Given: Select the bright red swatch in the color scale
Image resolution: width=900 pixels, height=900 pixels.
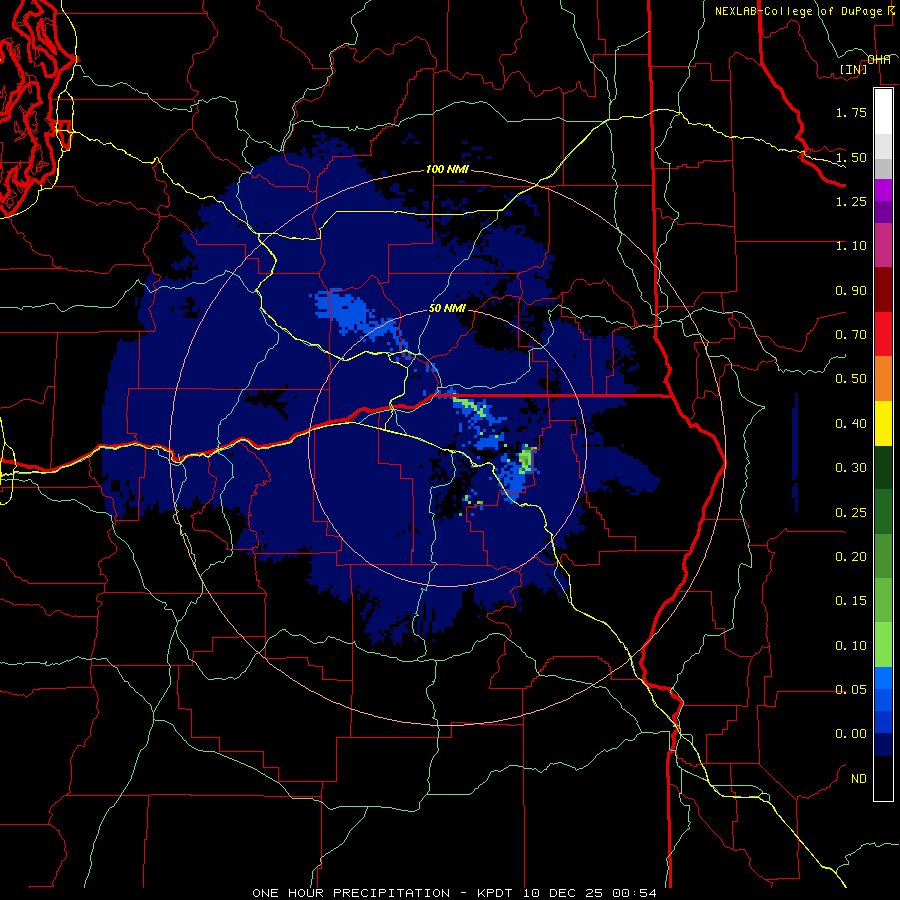Looking at the screenshot, I should point(883,334).
